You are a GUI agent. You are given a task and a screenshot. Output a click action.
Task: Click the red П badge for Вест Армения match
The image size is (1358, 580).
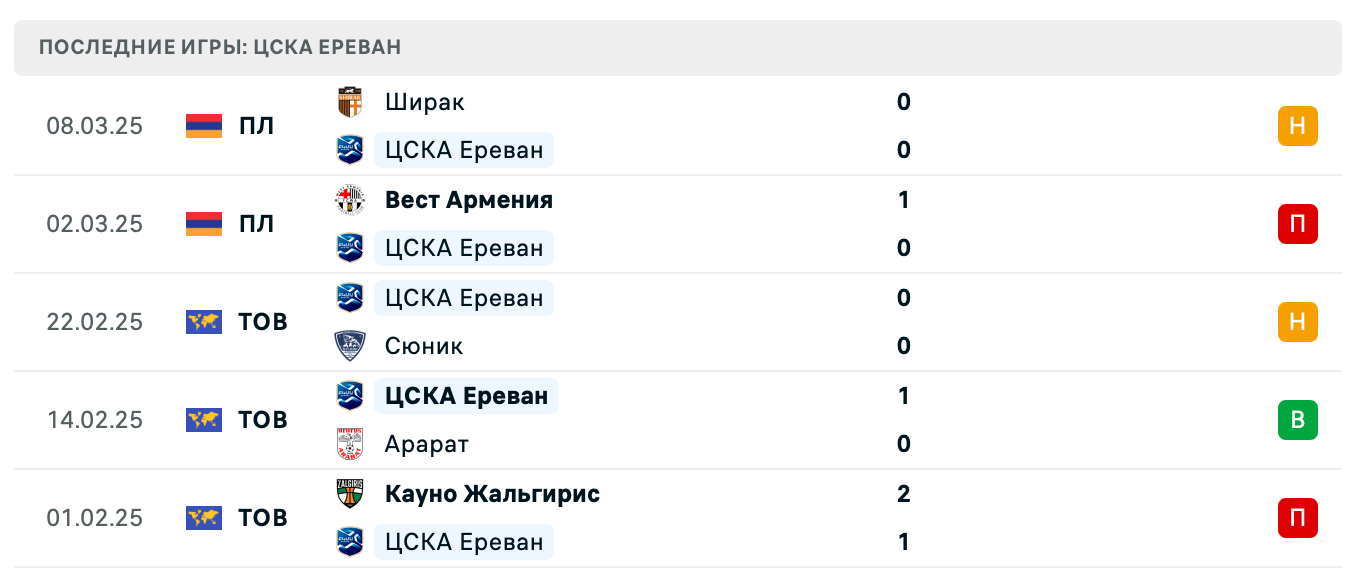coord(1297,224)
